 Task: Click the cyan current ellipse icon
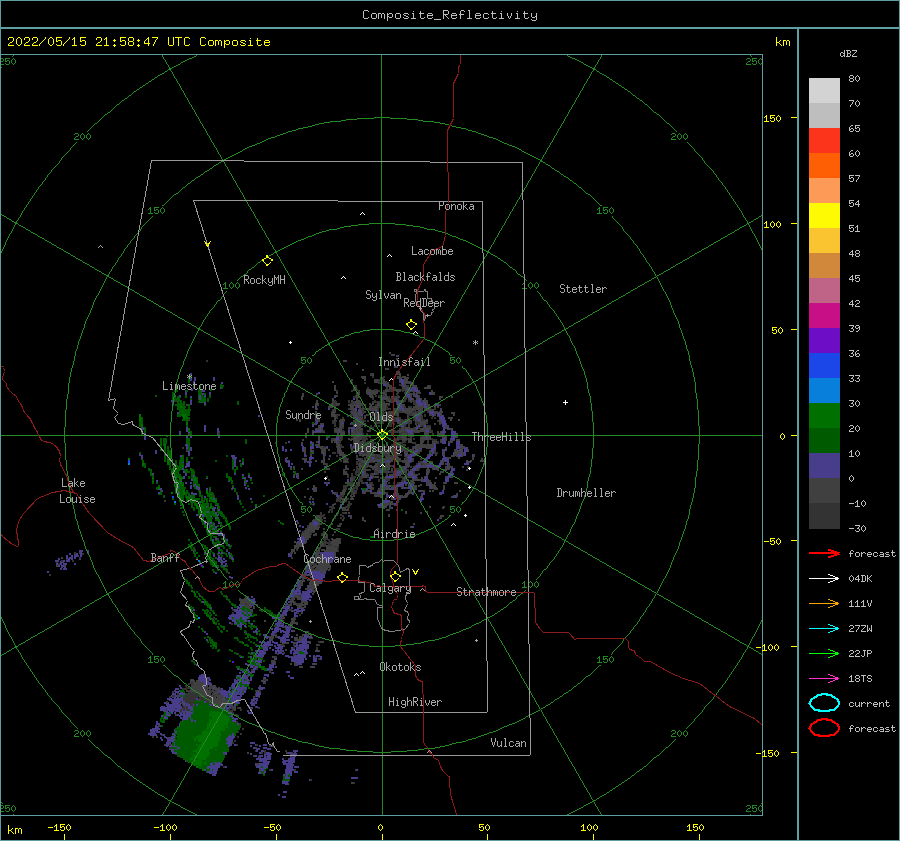824,703
